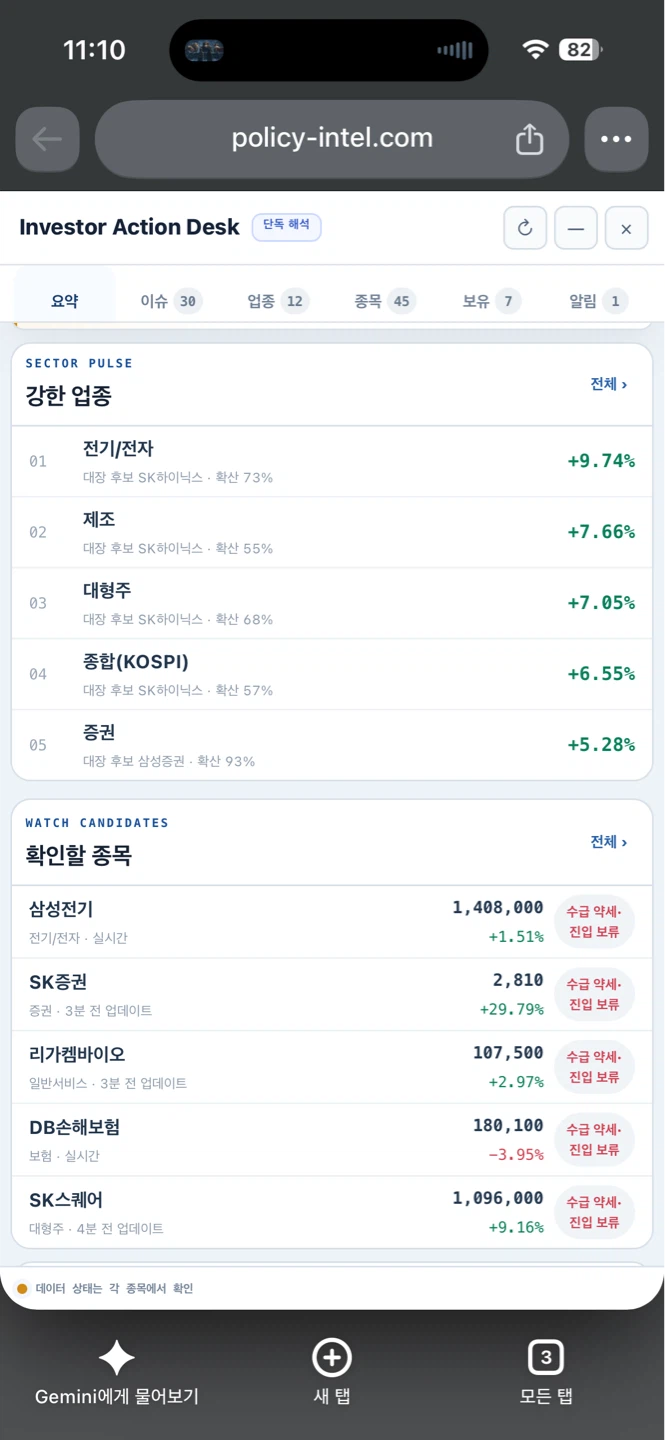This screenshot has width=665, height=1440.
Task: Tap the browser back arrow
Action: point(47,139)
